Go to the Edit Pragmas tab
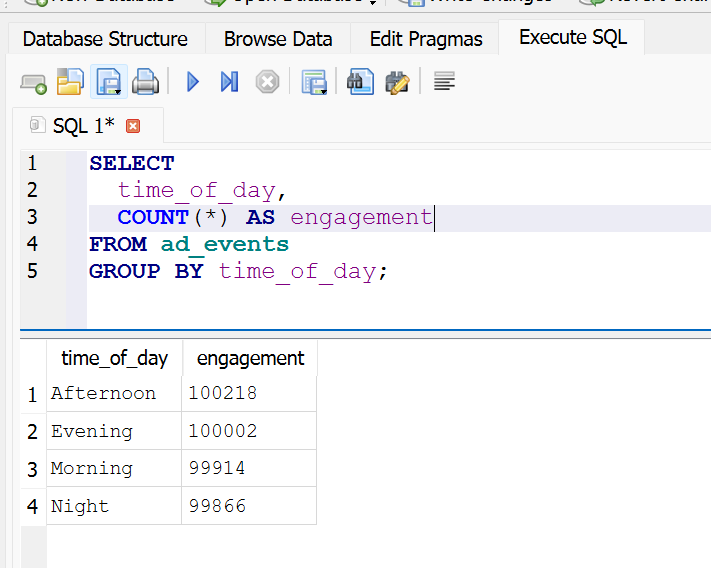Viewport: 711px width, 568px height. click(426, 39)
